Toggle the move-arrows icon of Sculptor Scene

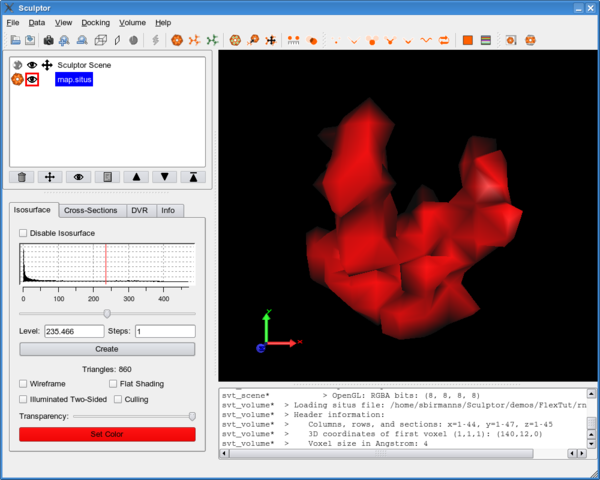pyautogui.click(x=47, y=65)
